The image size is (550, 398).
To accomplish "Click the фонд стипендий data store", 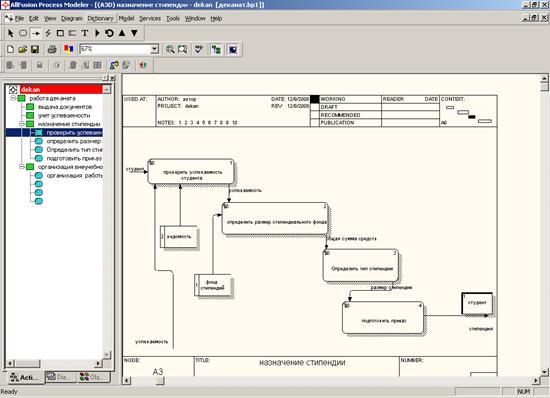I will (x=213, y=285).
